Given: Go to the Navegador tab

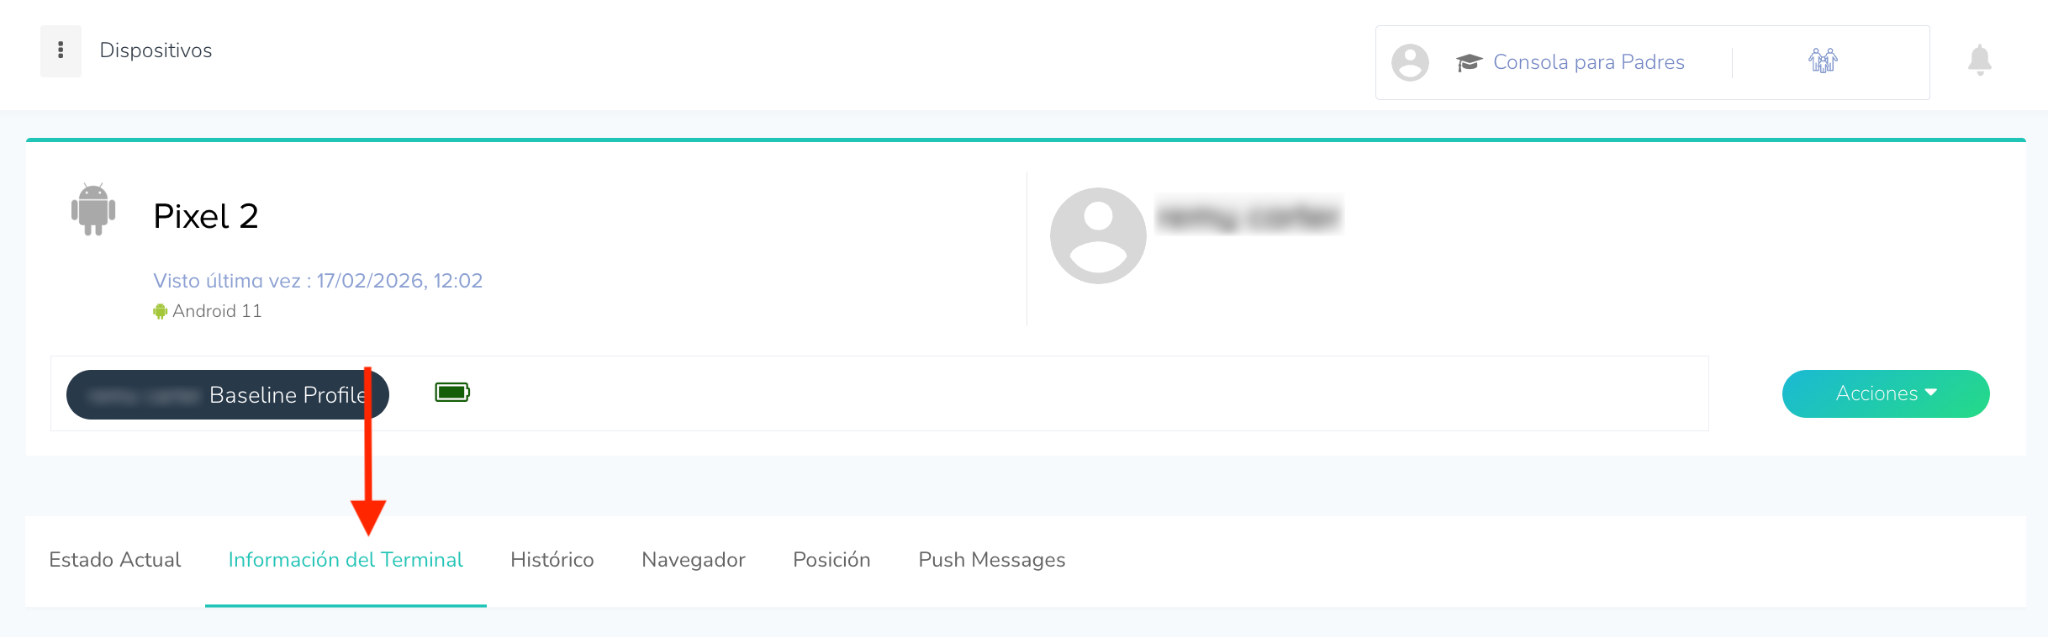Looking at the screenshot, I should click(693, 560).
